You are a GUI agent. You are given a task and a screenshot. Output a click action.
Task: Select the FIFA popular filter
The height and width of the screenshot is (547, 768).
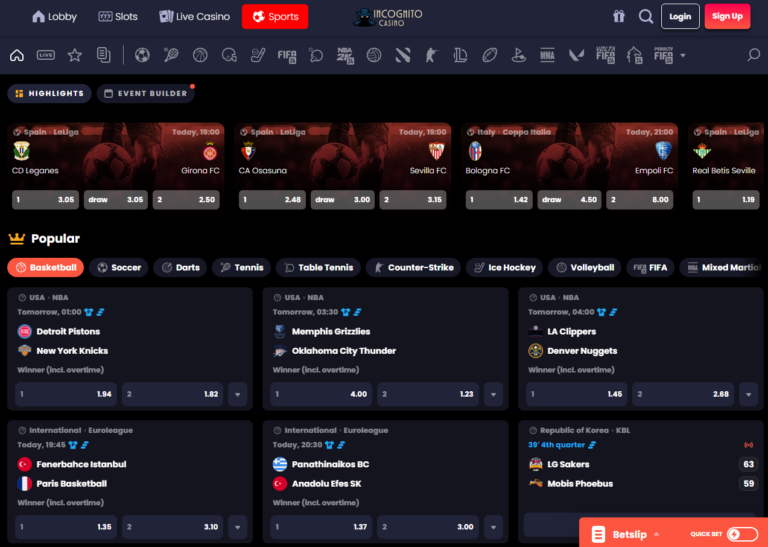[x=650, y=267]
